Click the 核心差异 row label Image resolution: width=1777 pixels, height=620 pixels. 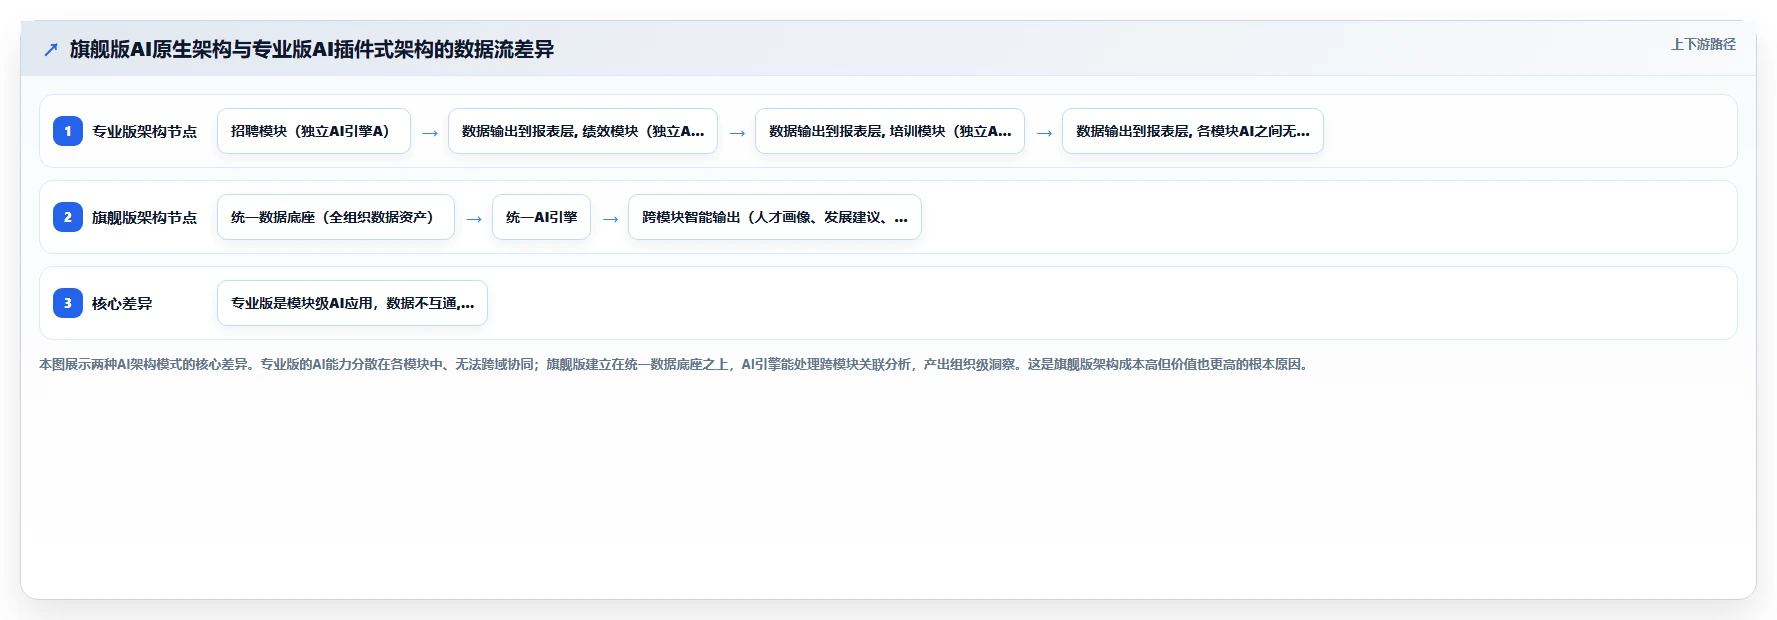click(x=122, y=303)
